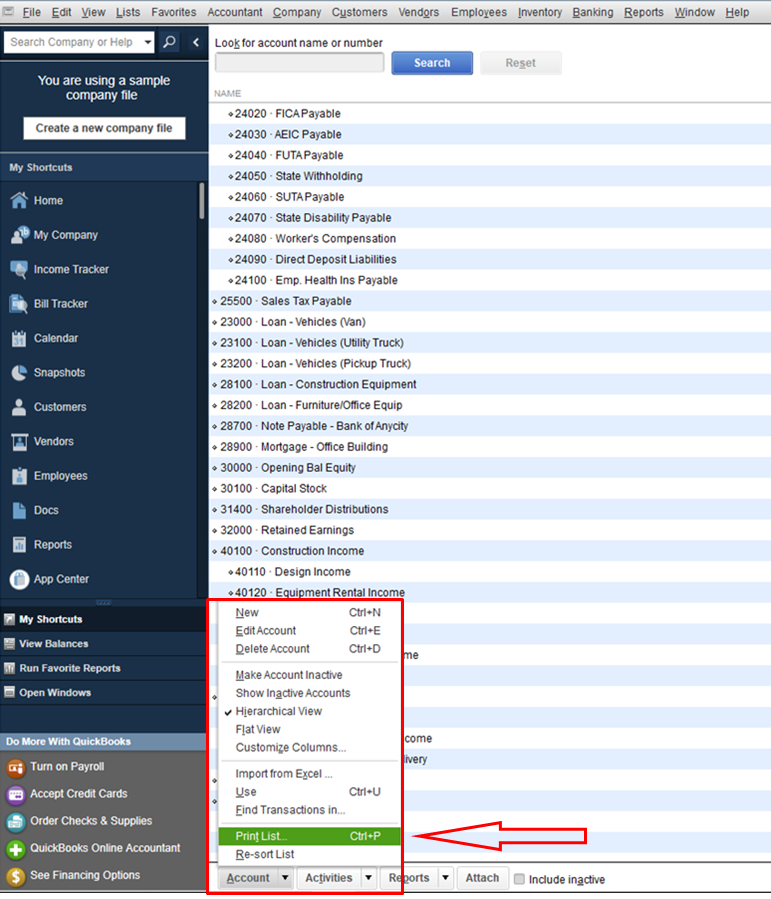Select 24090 Direct Deposit Liabilities
771x899 pixels.
(490, 260)
